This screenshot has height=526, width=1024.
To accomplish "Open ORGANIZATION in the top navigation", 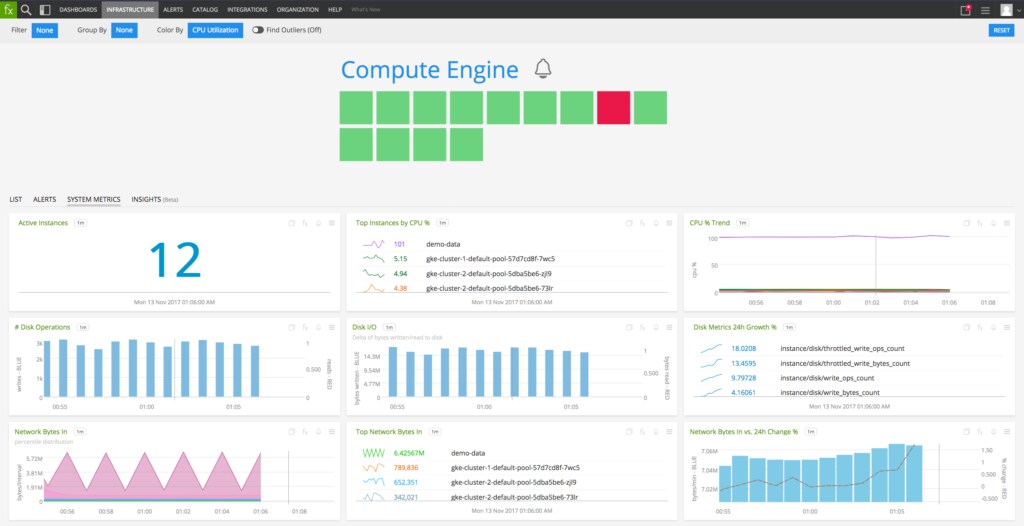I will point(298,10).
